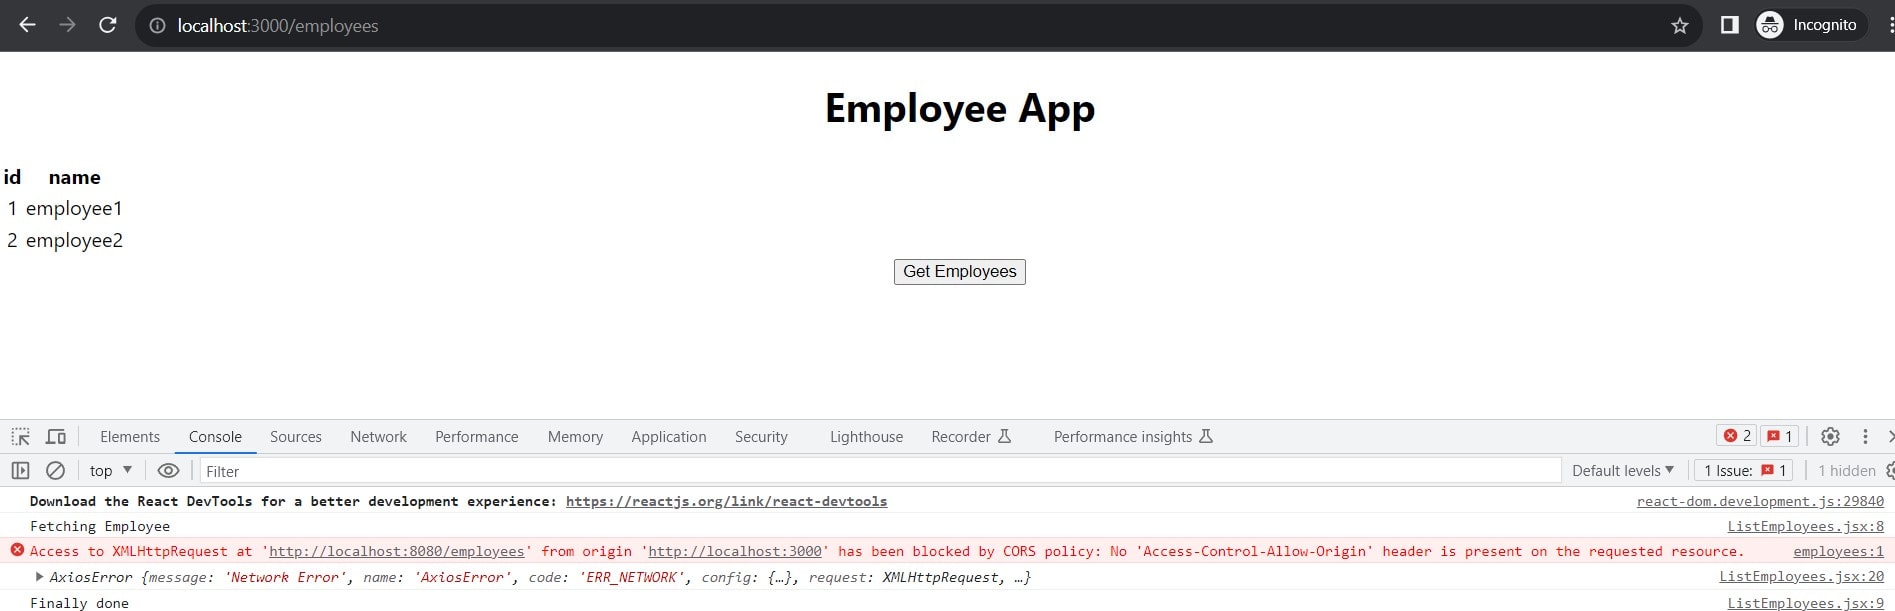Click the Fetching Employee log message
This screenshot has width=1895, height=611.
(100, 526)
